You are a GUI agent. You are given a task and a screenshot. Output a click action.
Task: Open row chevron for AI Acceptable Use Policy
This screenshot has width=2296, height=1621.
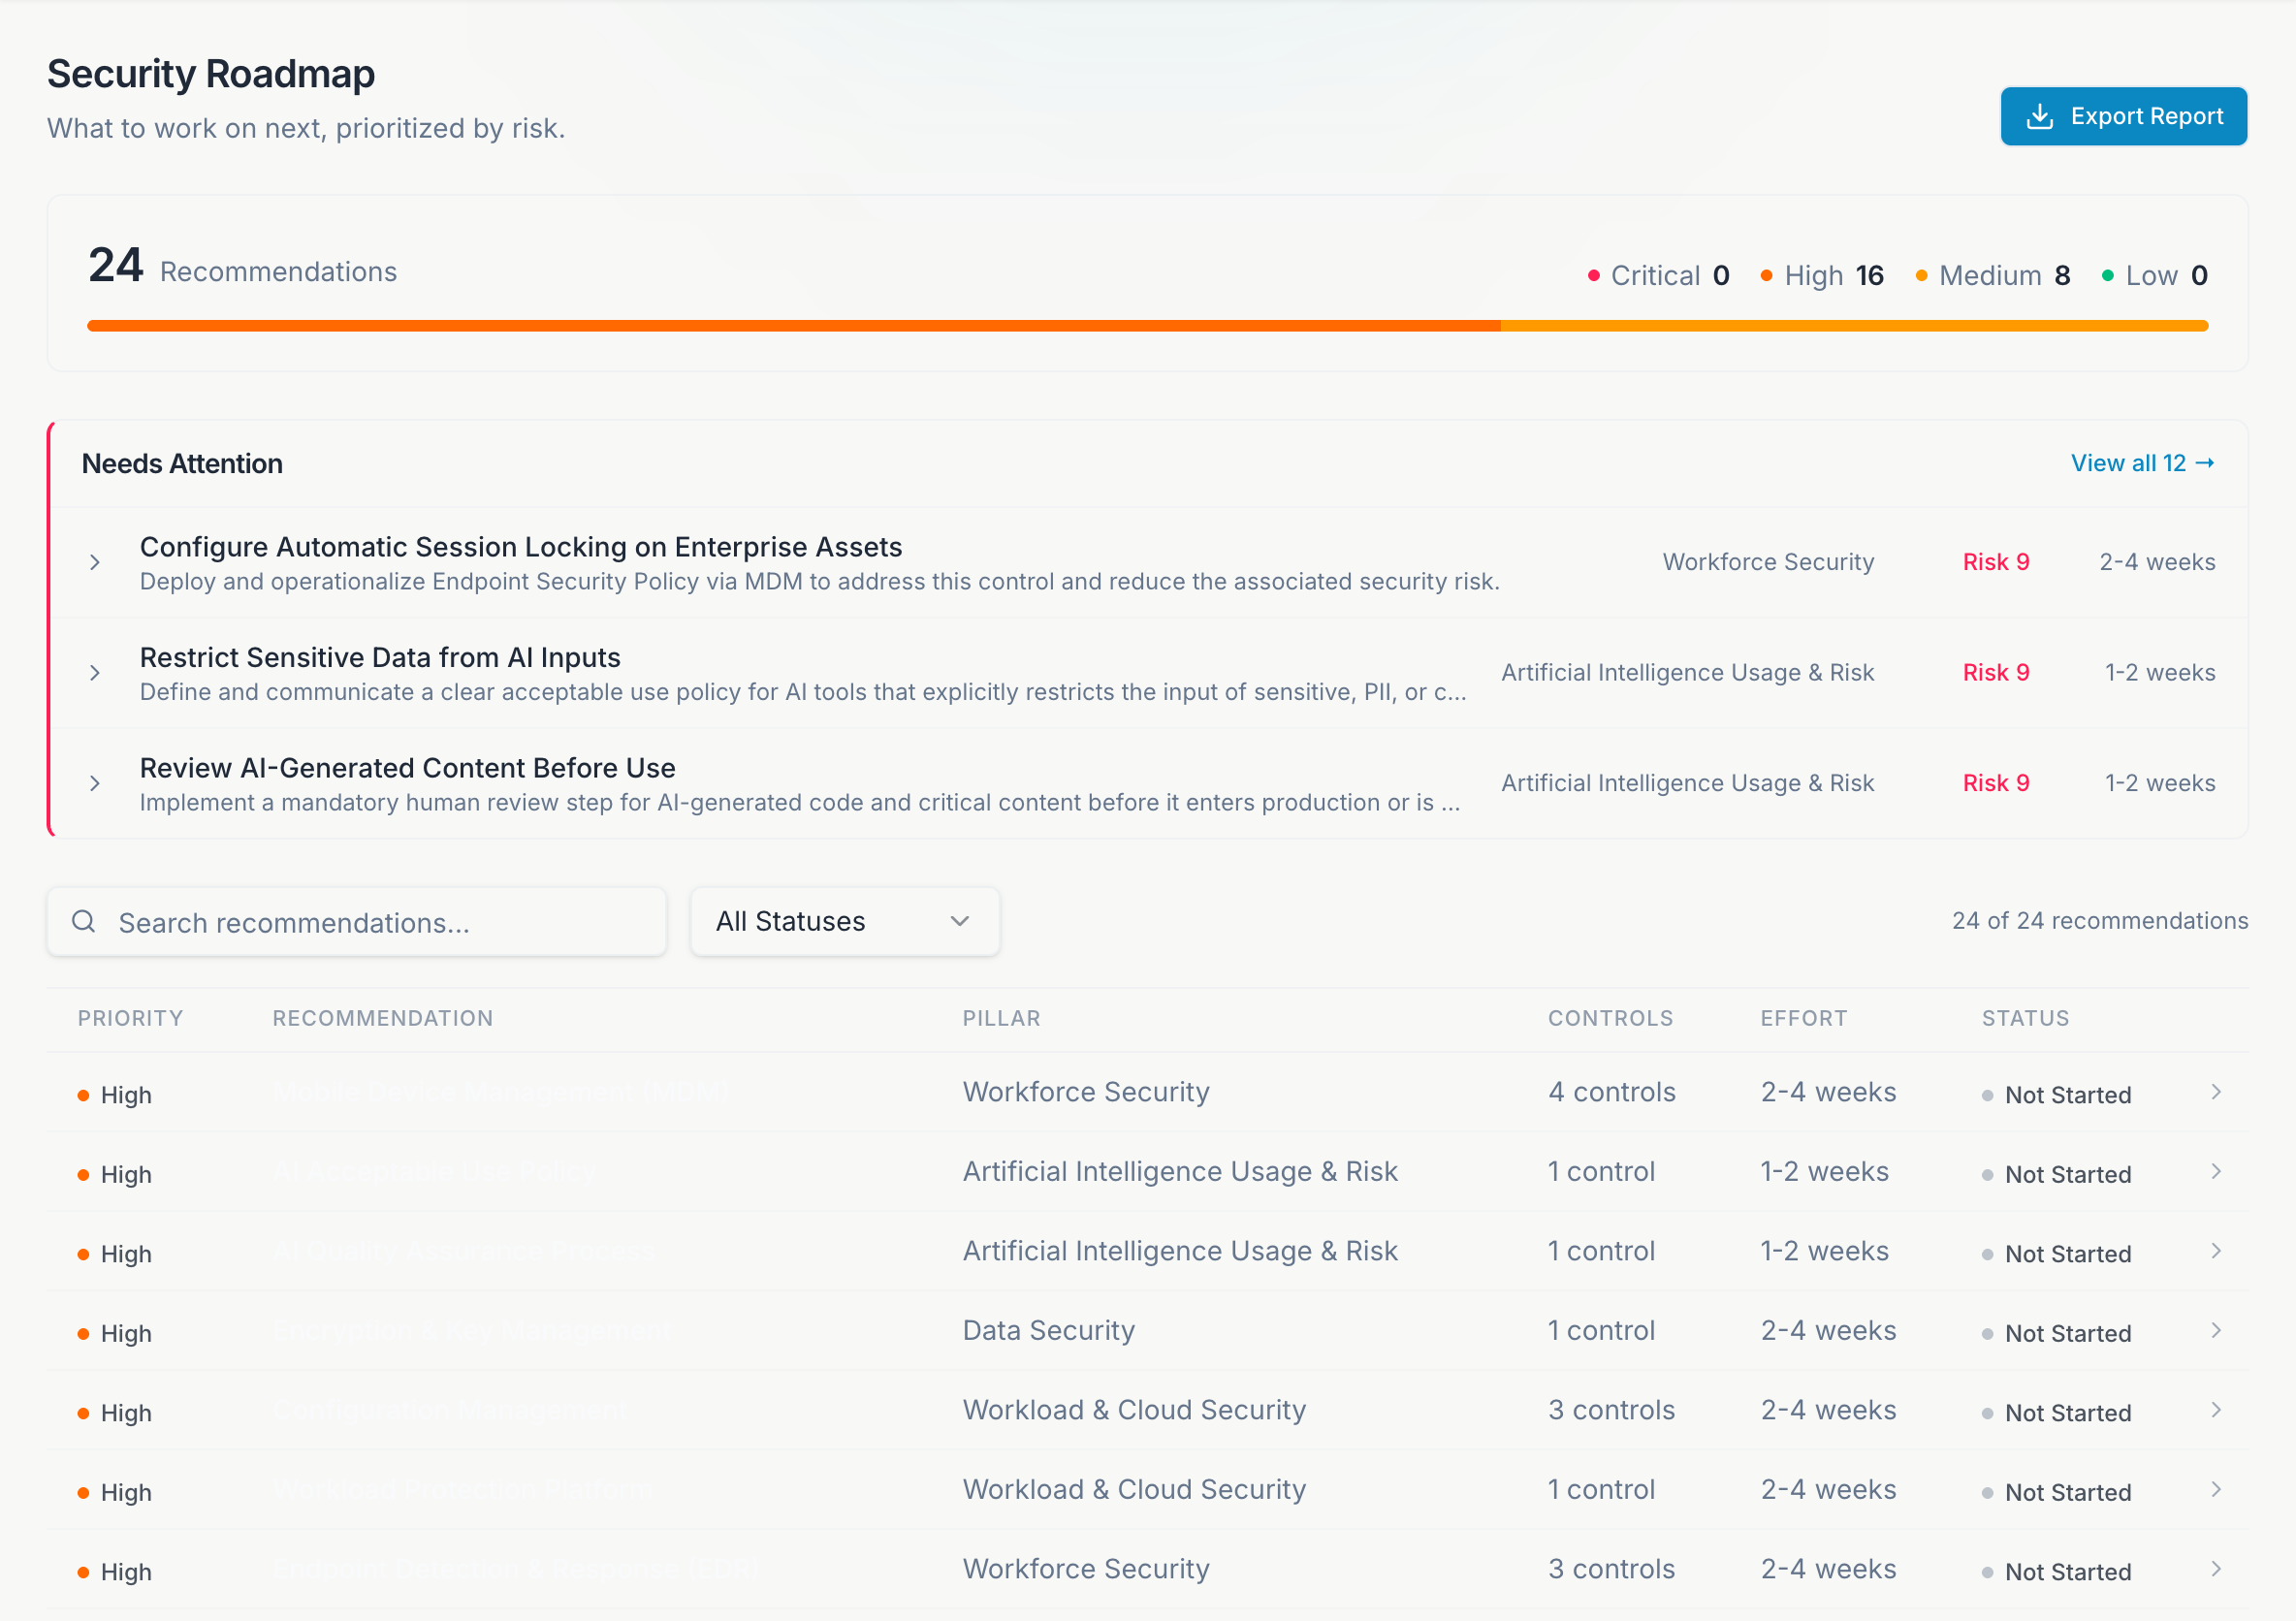(2216, 1171)
